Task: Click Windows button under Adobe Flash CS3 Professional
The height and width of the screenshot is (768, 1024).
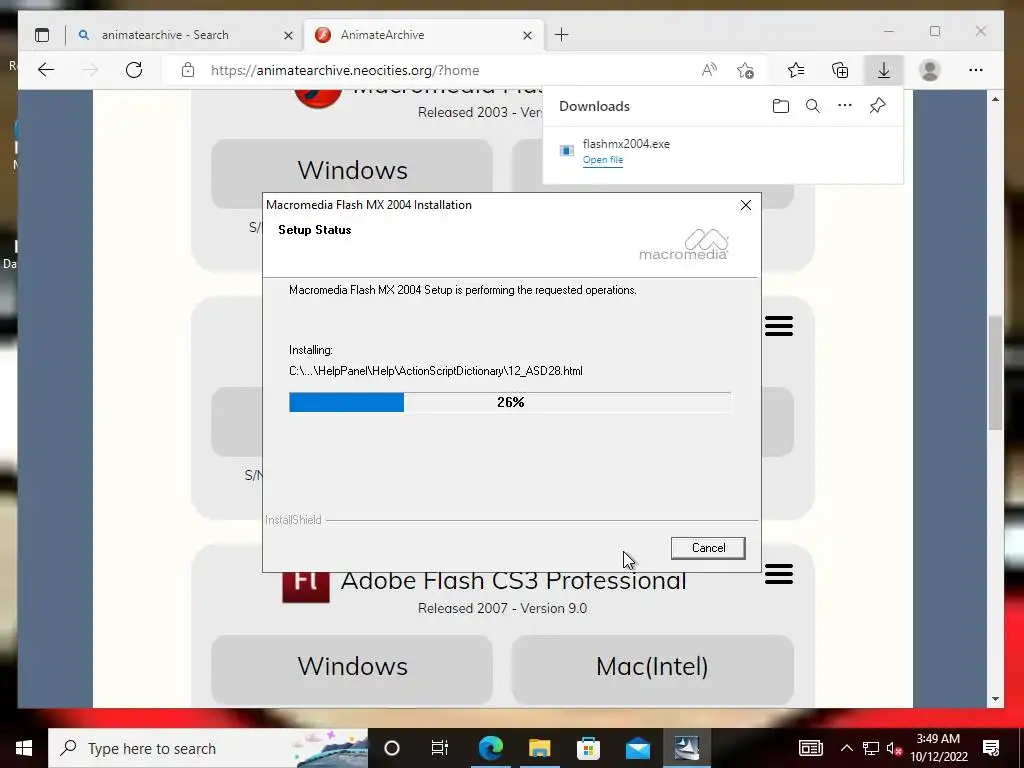Action: [352, 667]
